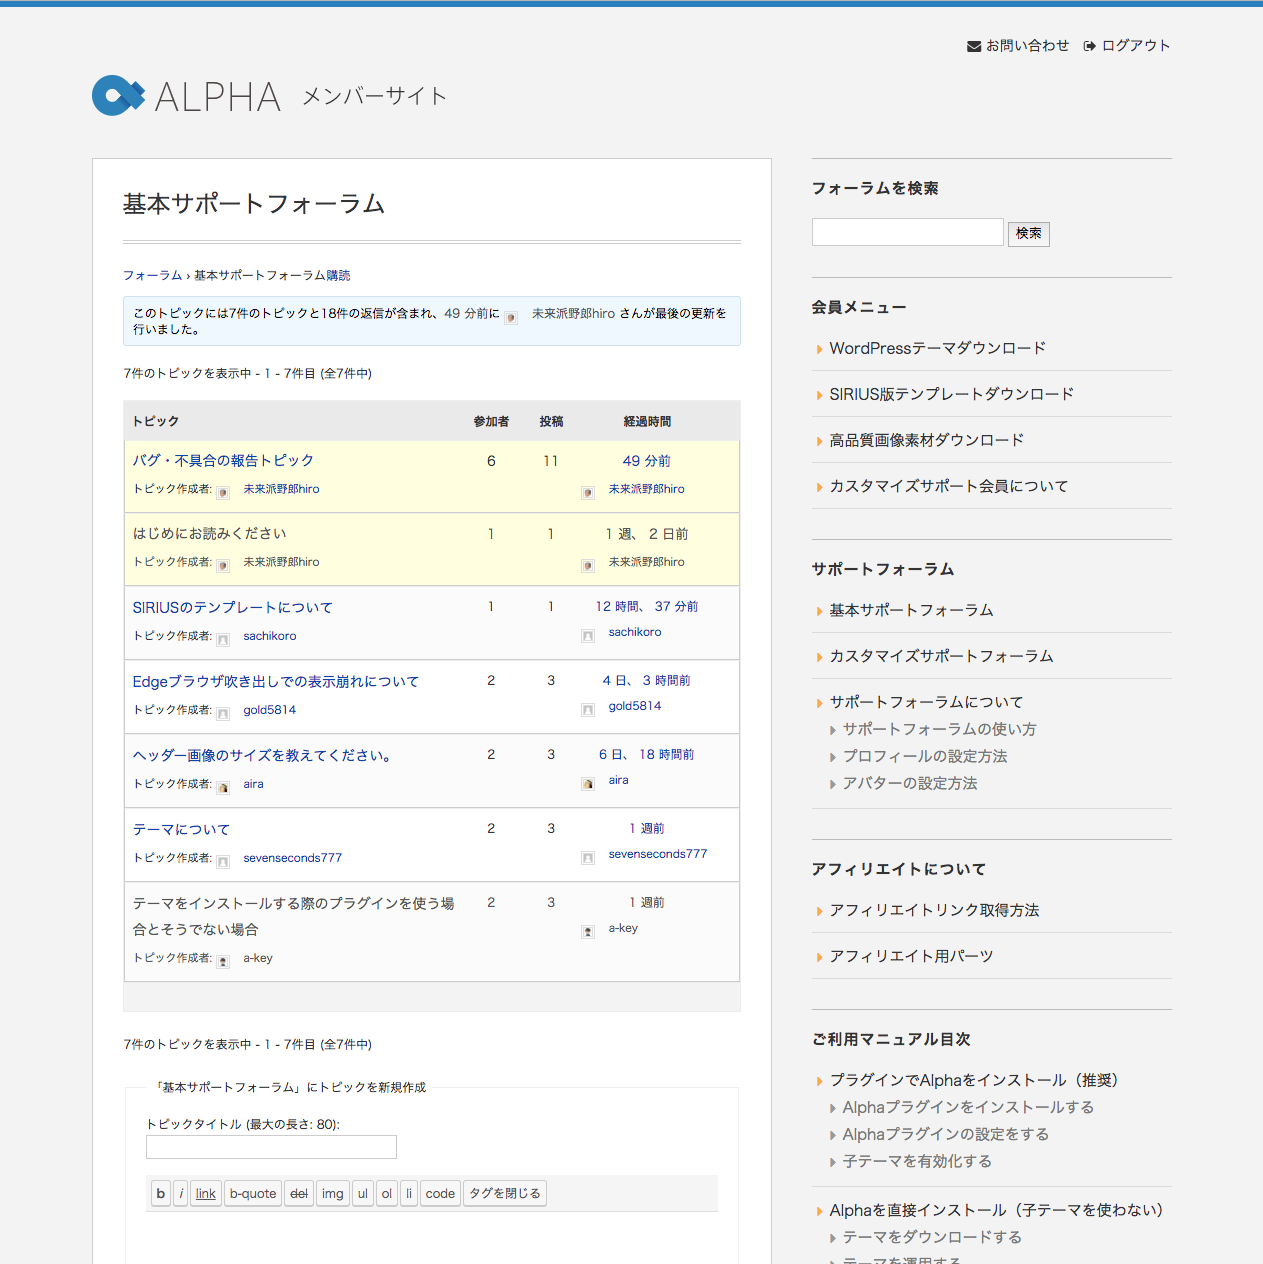
Task: Go to カスタマイズサポートフォーラム in sidebar
Action: [x=941, y=656]
